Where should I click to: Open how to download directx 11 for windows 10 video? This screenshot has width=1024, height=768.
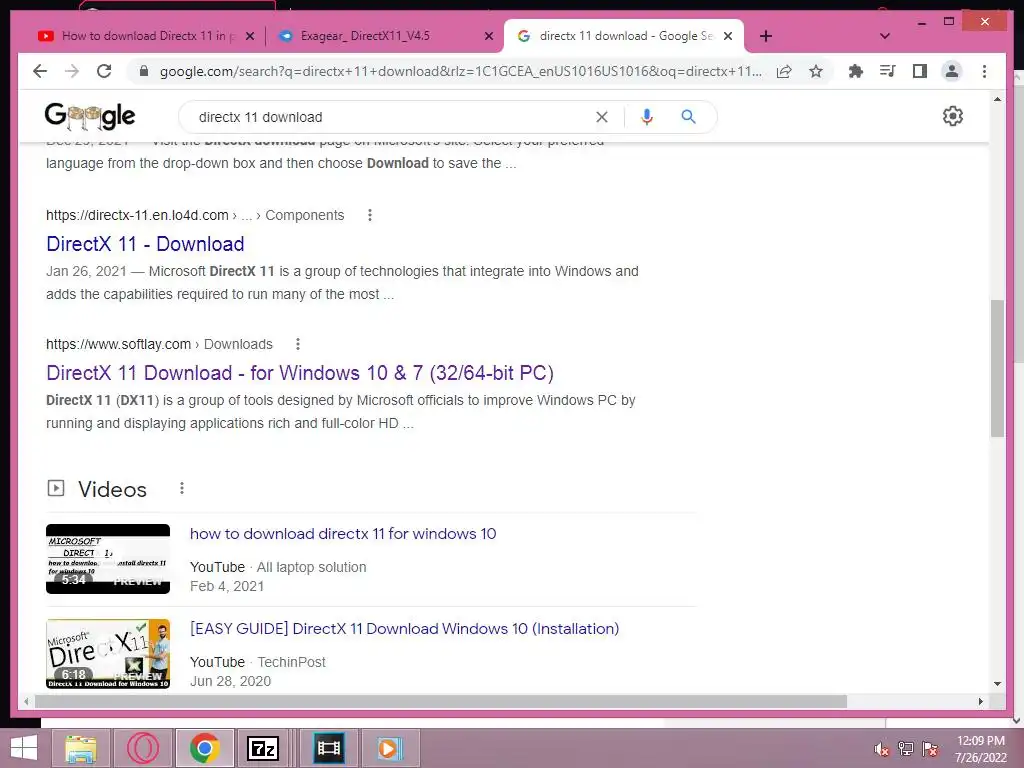tap(343, 534)
